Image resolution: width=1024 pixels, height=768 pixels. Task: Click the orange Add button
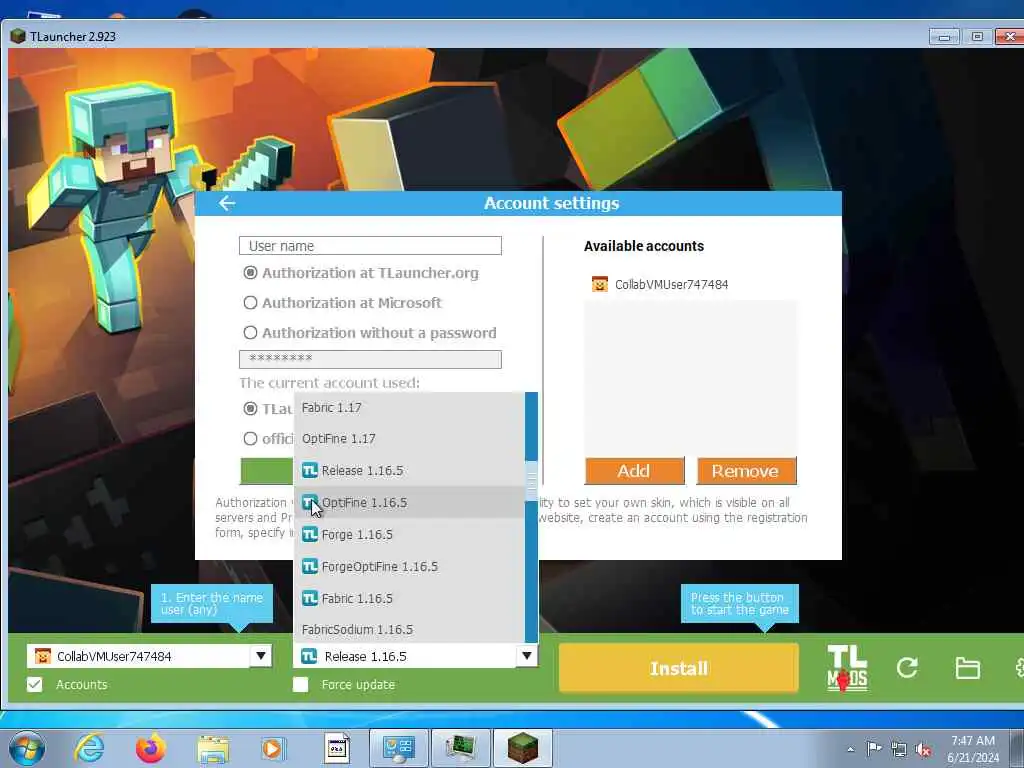pos(635,471)
